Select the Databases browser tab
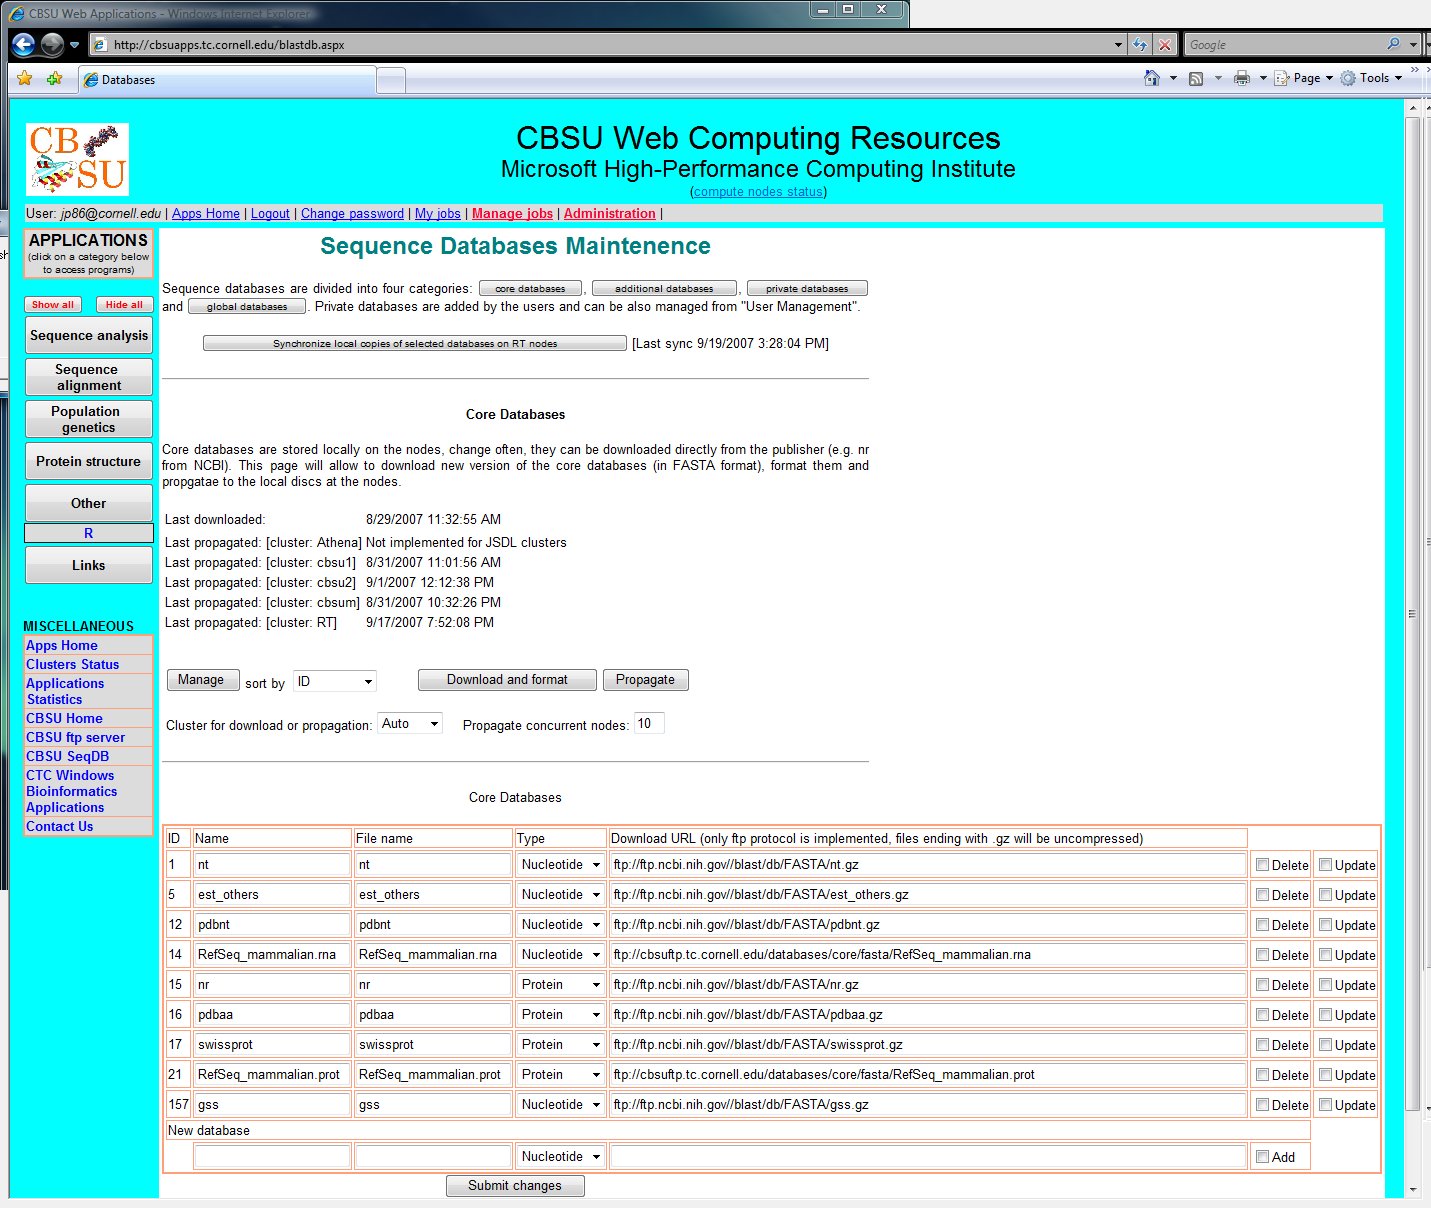Viewport: 1431px width, 1208px height. 228,80
